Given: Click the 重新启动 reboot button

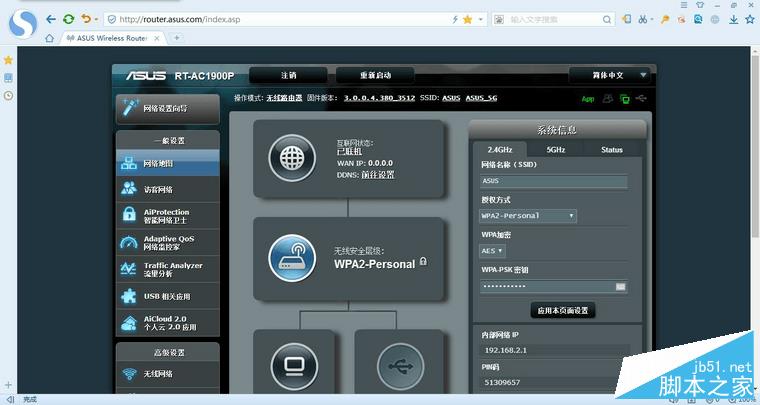Looking at the screenshot, I should tap(375, 75).
